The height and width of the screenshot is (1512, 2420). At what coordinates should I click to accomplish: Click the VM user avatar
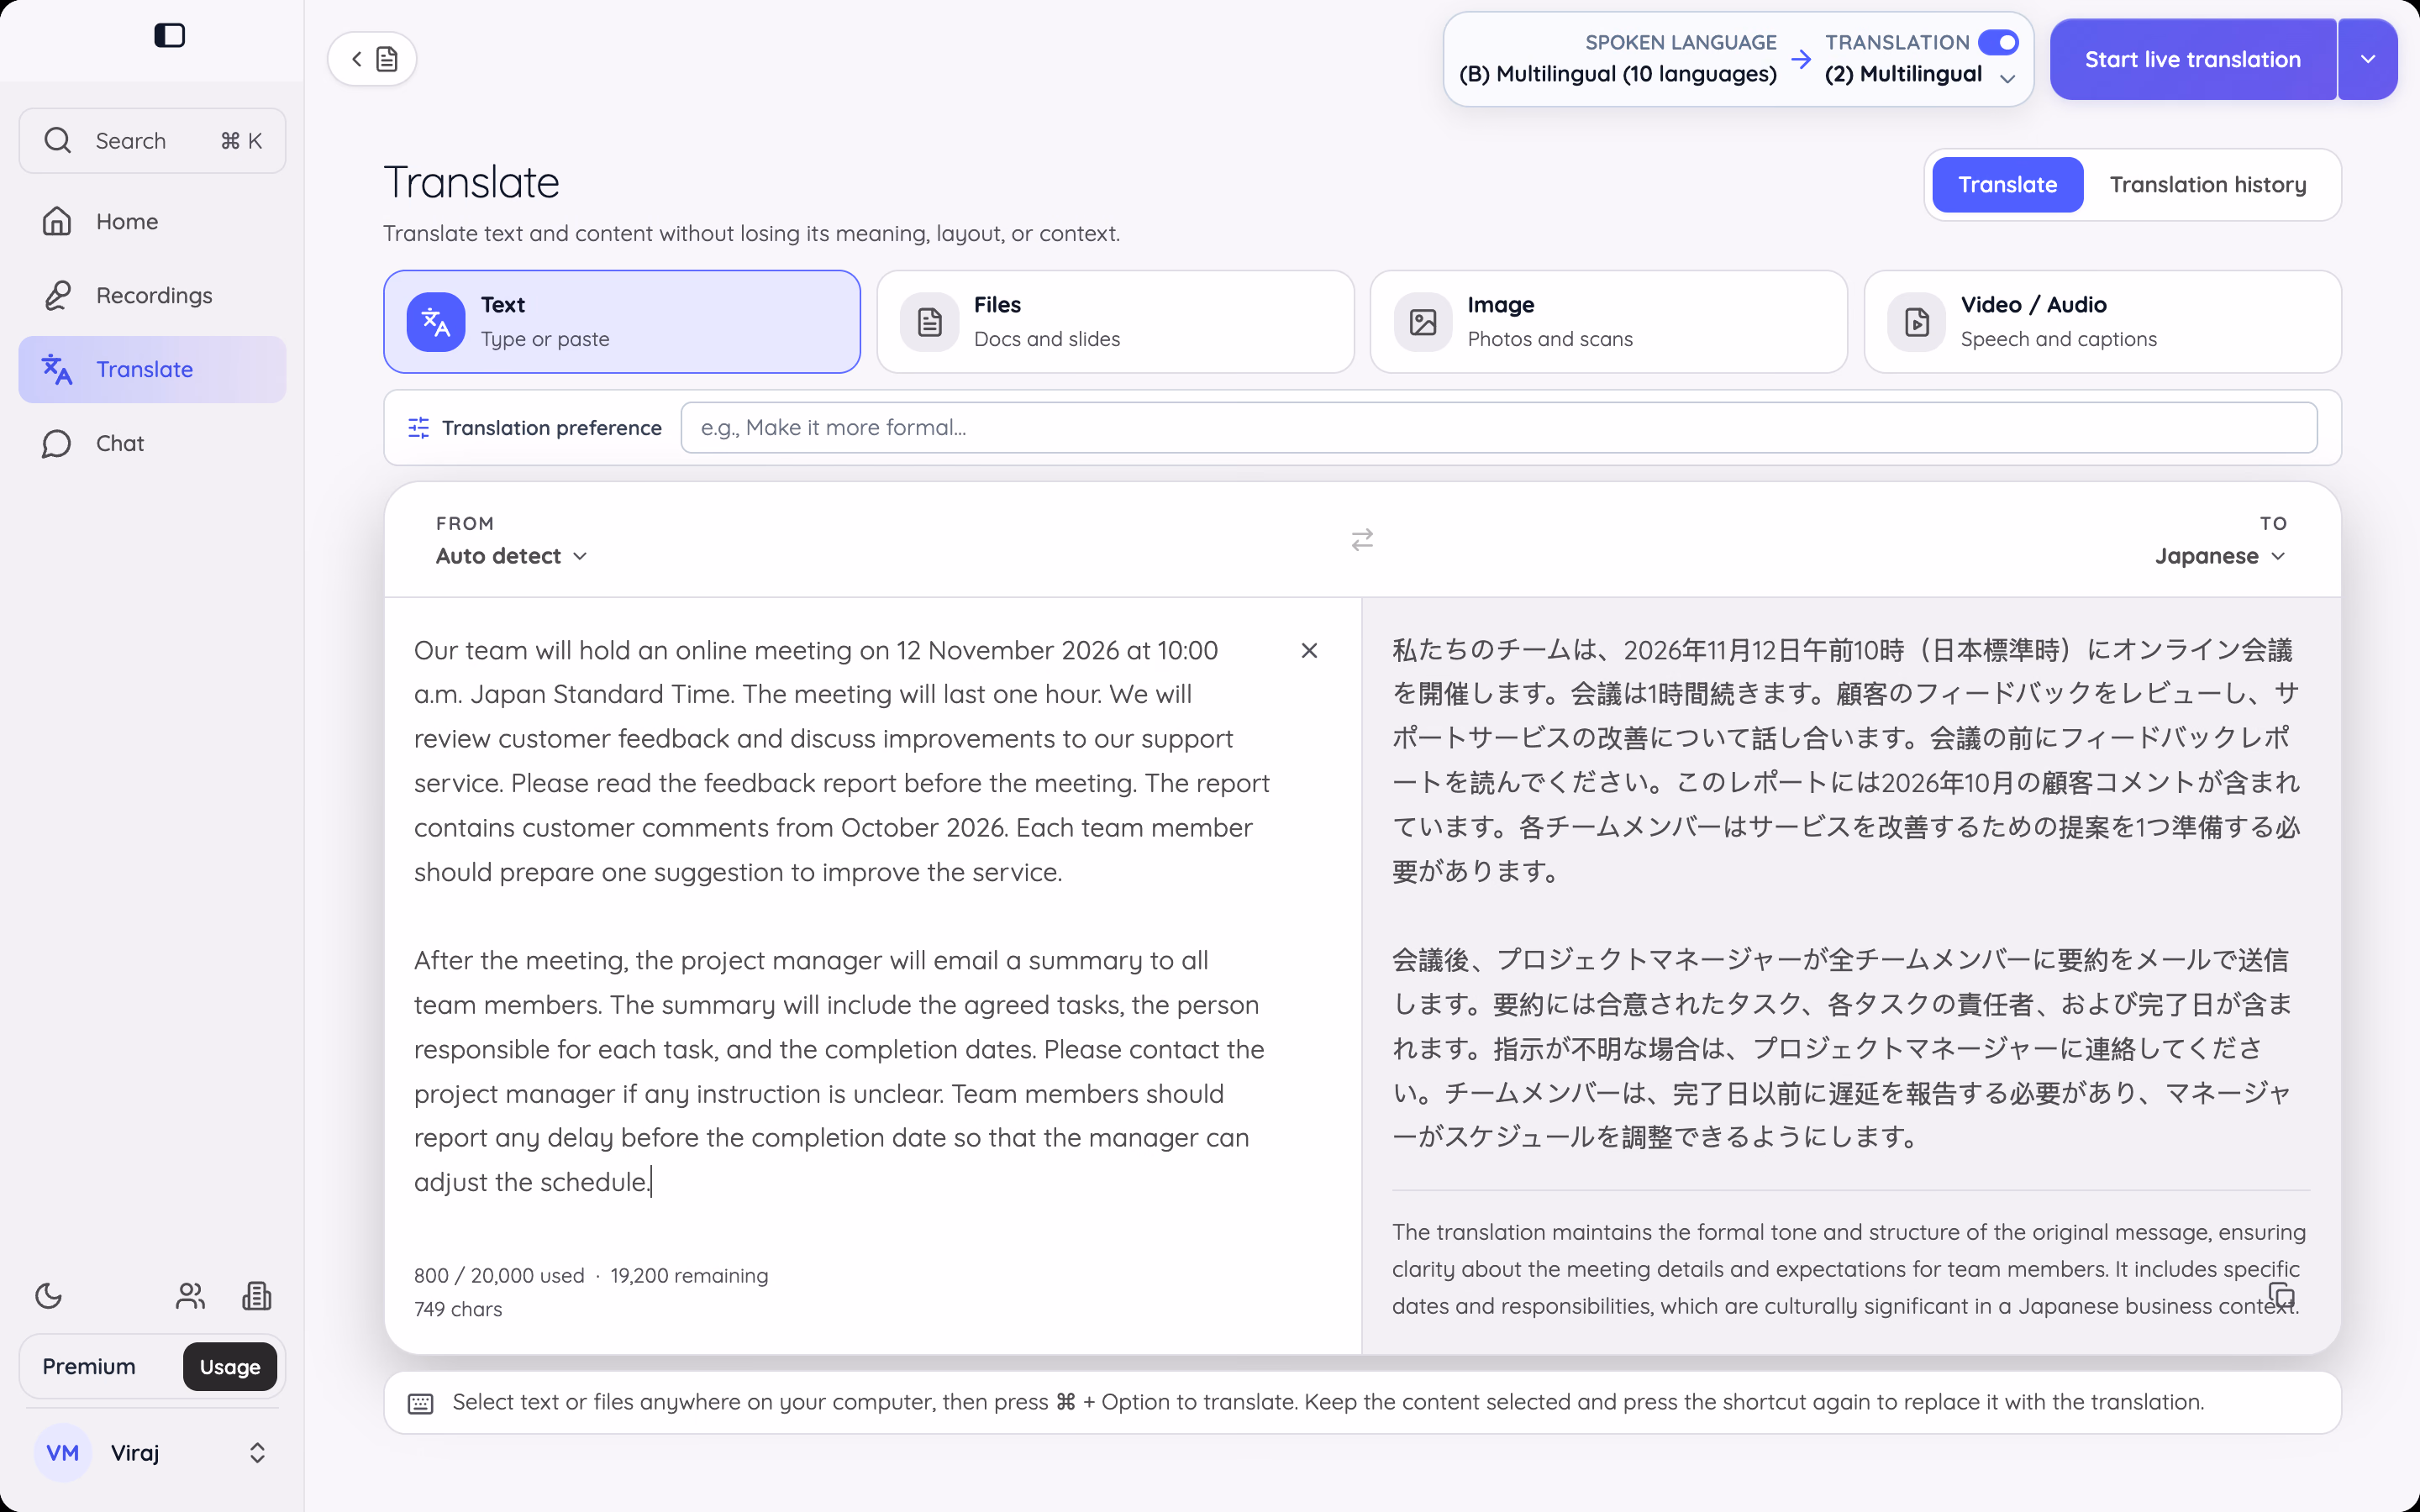63,1453
